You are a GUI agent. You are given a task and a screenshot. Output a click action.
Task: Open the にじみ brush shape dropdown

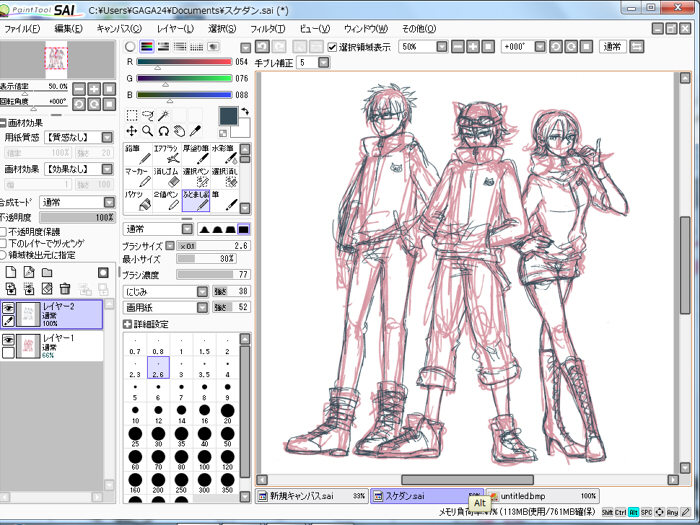coord(203,292)
